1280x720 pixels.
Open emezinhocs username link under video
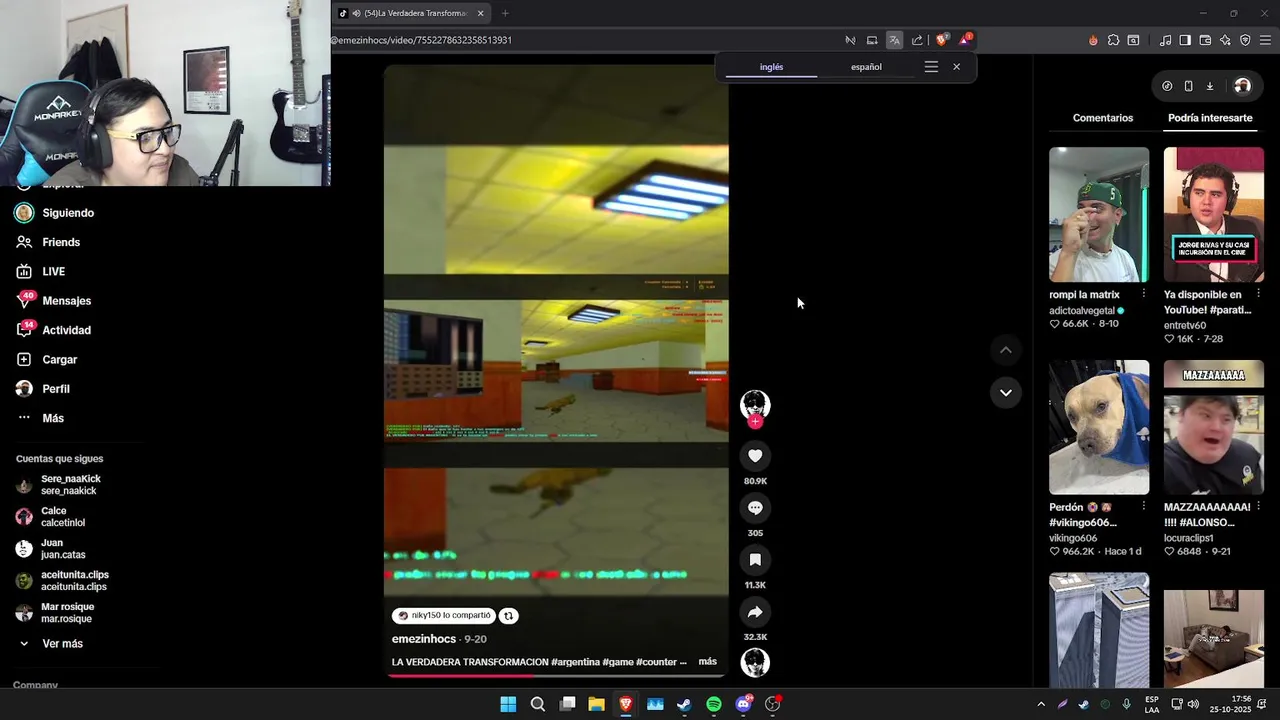[424, 639]
